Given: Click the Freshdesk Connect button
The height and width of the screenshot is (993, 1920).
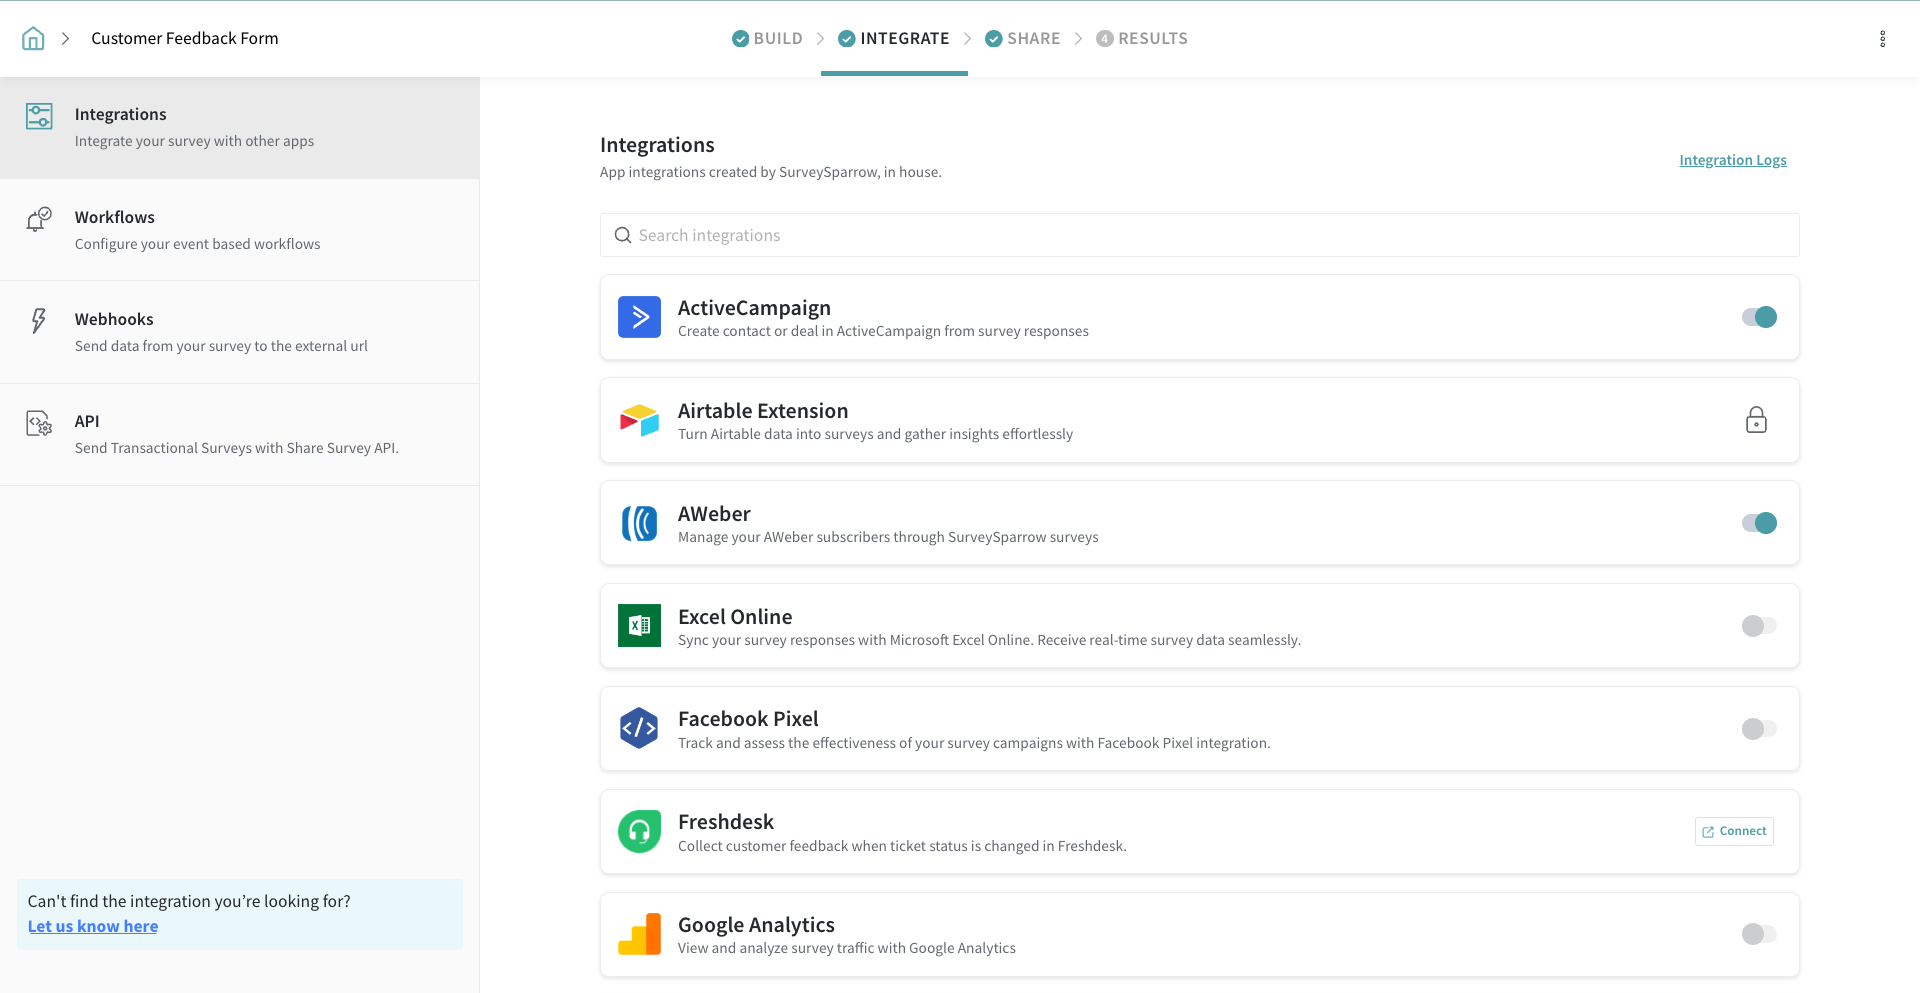Looking at the screenshot, I should [x=1734, y=832].
